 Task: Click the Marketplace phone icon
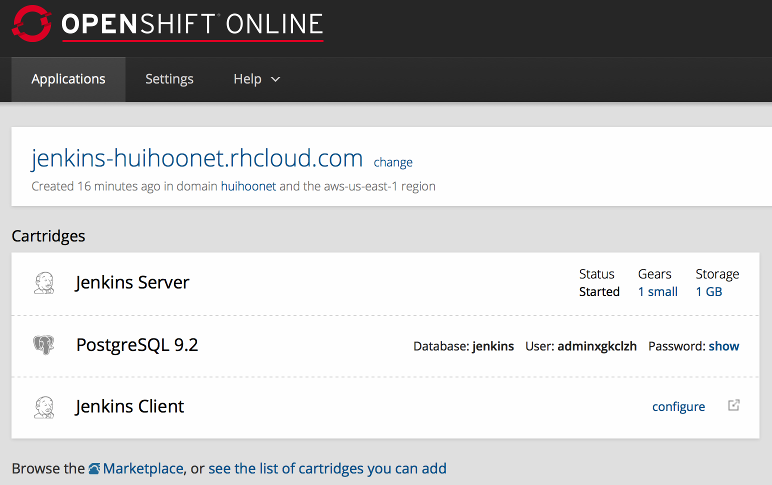[94, 468]
